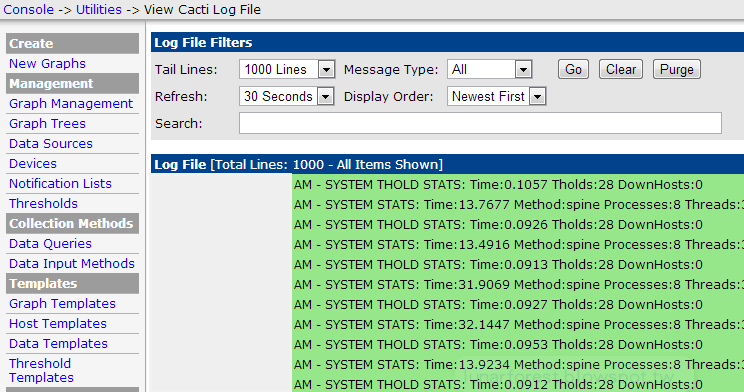Open the Utilities breadcrumb link
The width and height of the screenshot is (744, 392).
[99, 9]
